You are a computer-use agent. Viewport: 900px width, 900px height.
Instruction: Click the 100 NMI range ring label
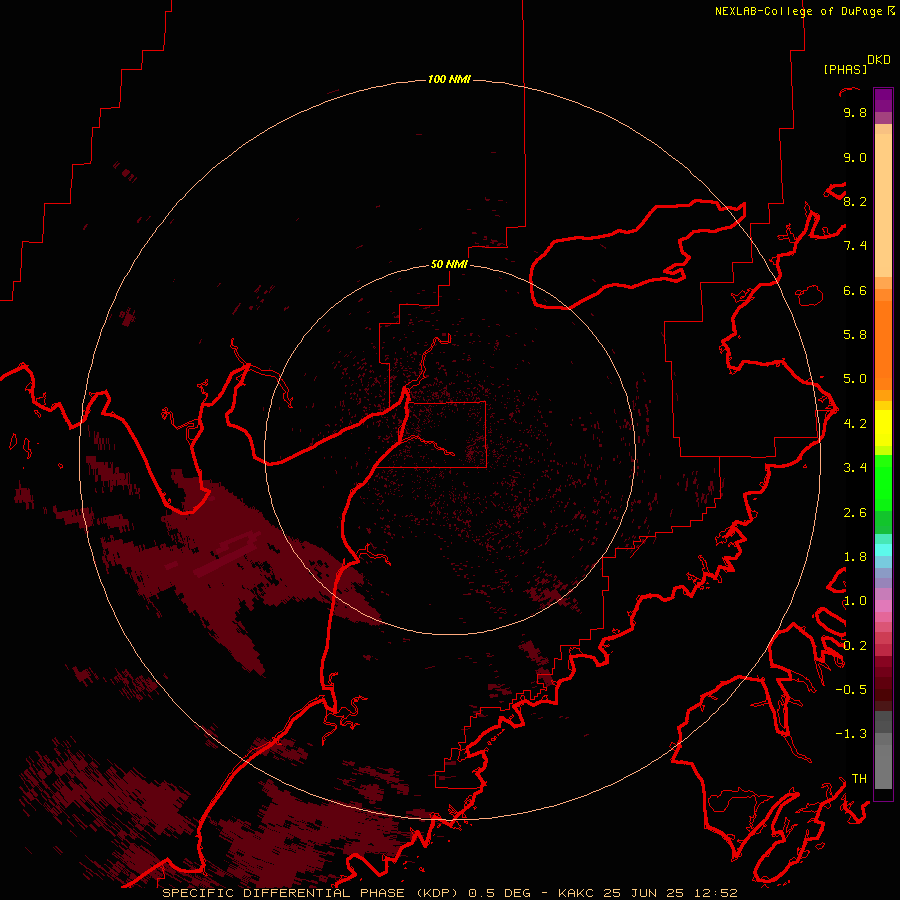449,79
